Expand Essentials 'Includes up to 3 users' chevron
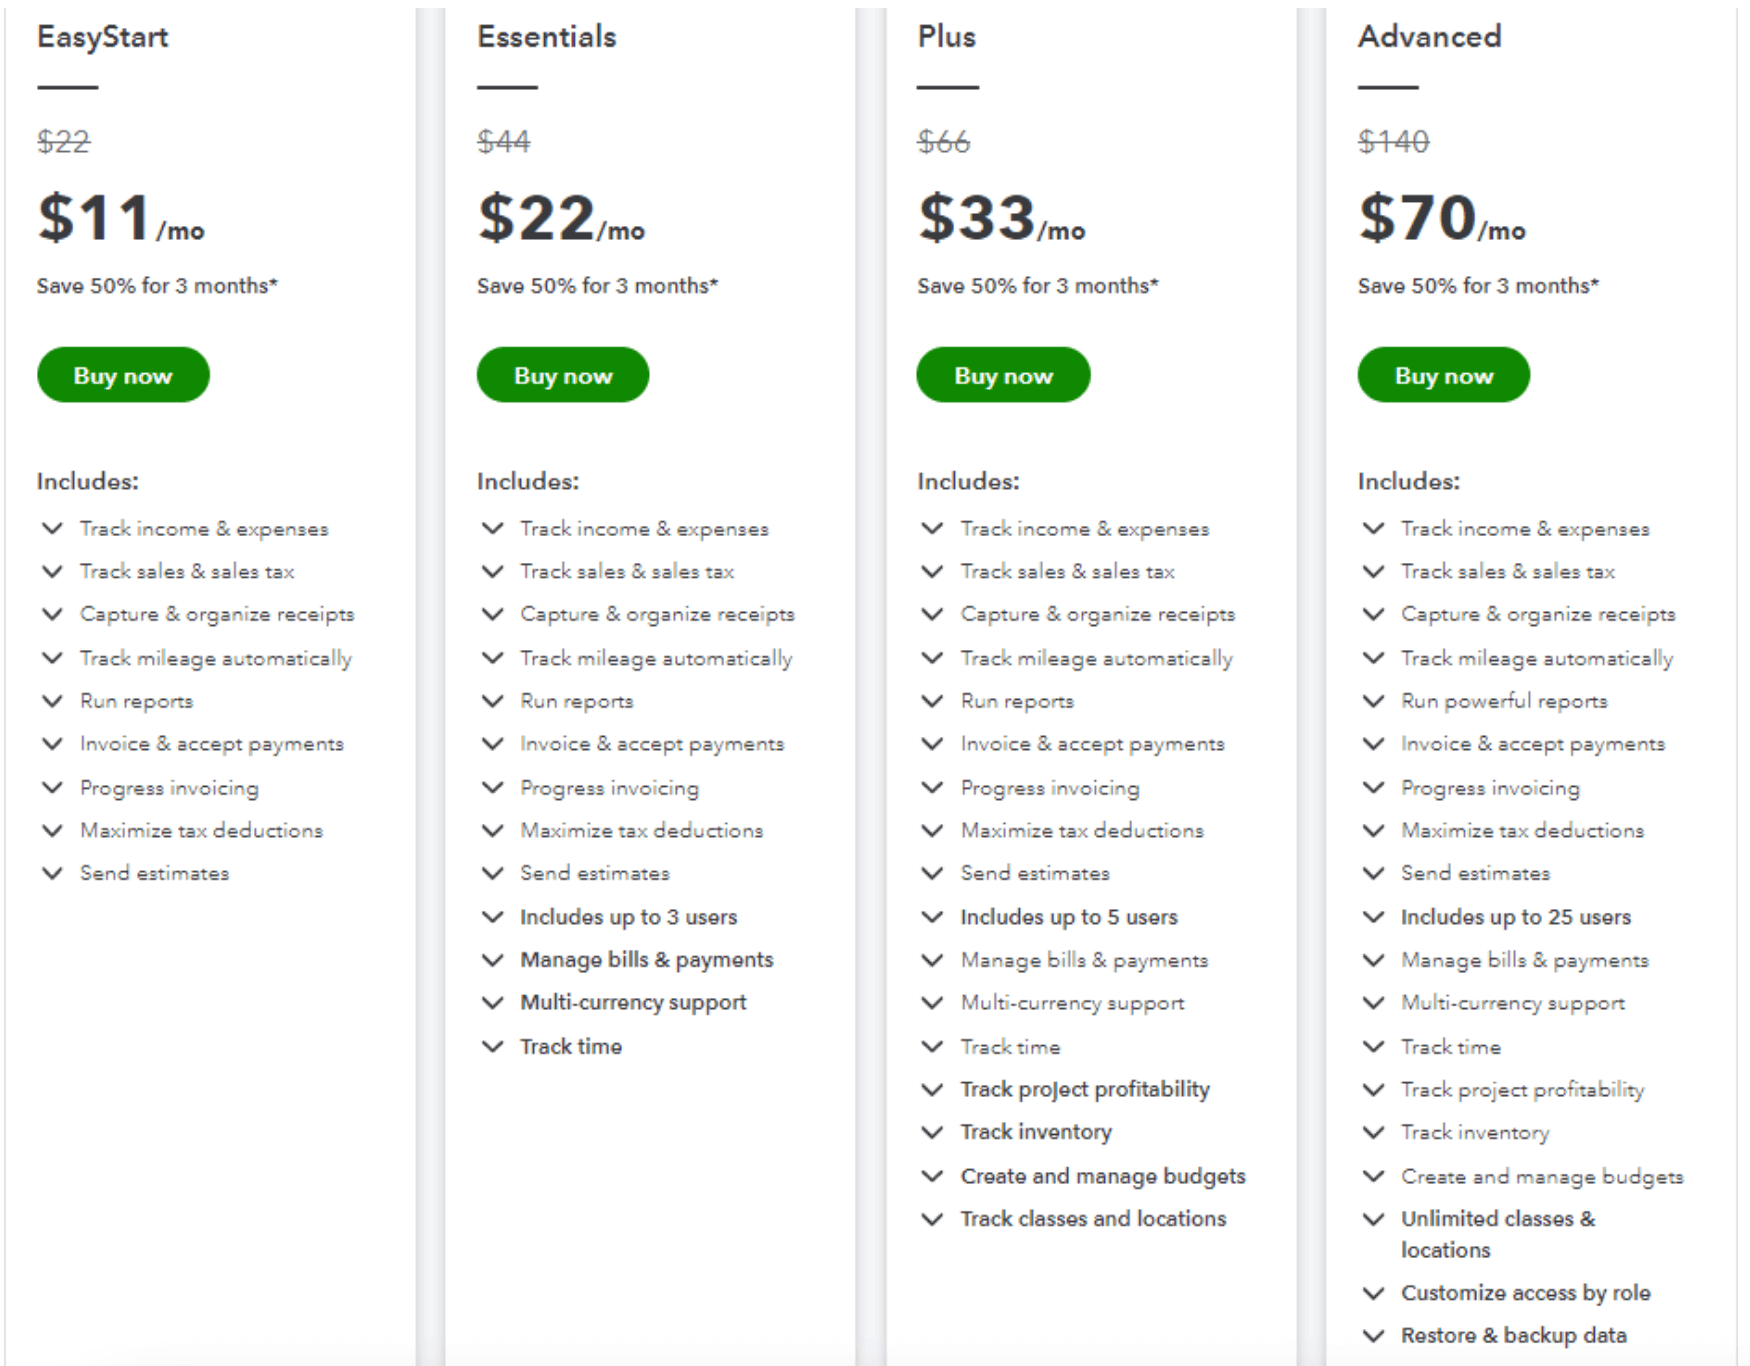This screenshot has width=1750, height=1366. coord(492,916)
